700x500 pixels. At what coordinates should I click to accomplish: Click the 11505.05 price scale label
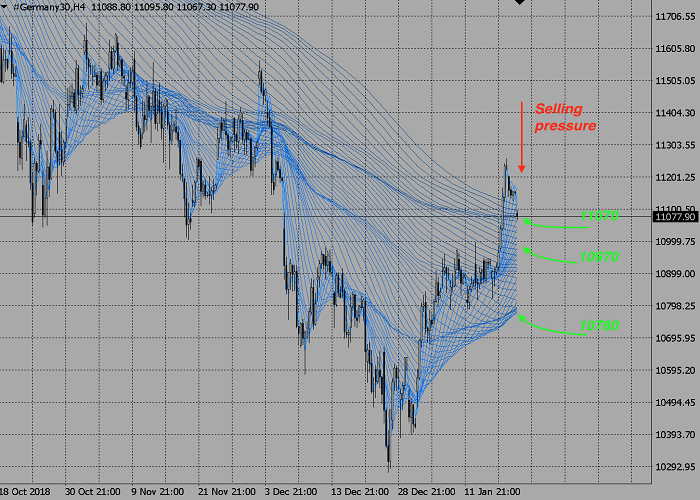[675, 81]
